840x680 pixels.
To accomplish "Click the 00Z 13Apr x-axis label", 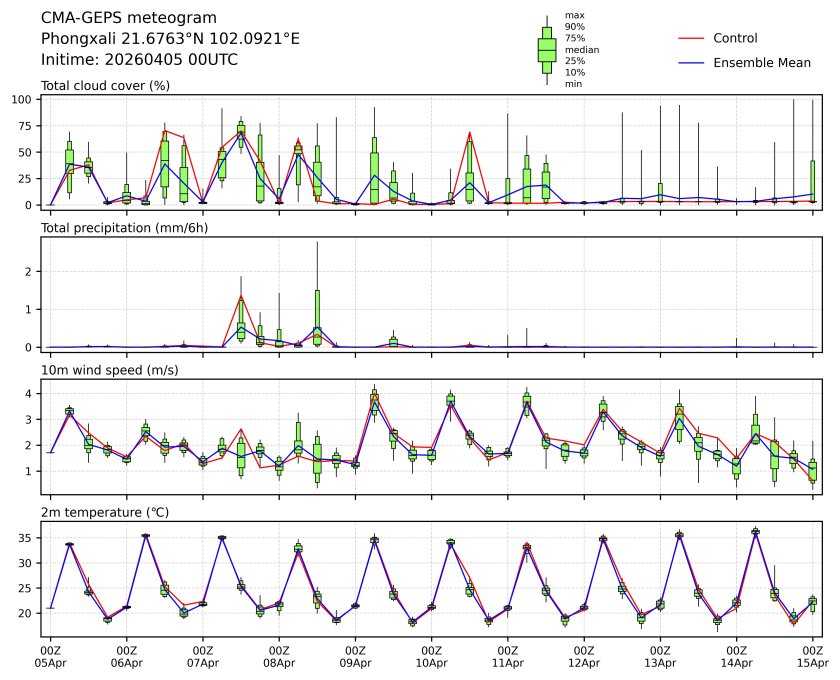I will click(x=660, y=655).
